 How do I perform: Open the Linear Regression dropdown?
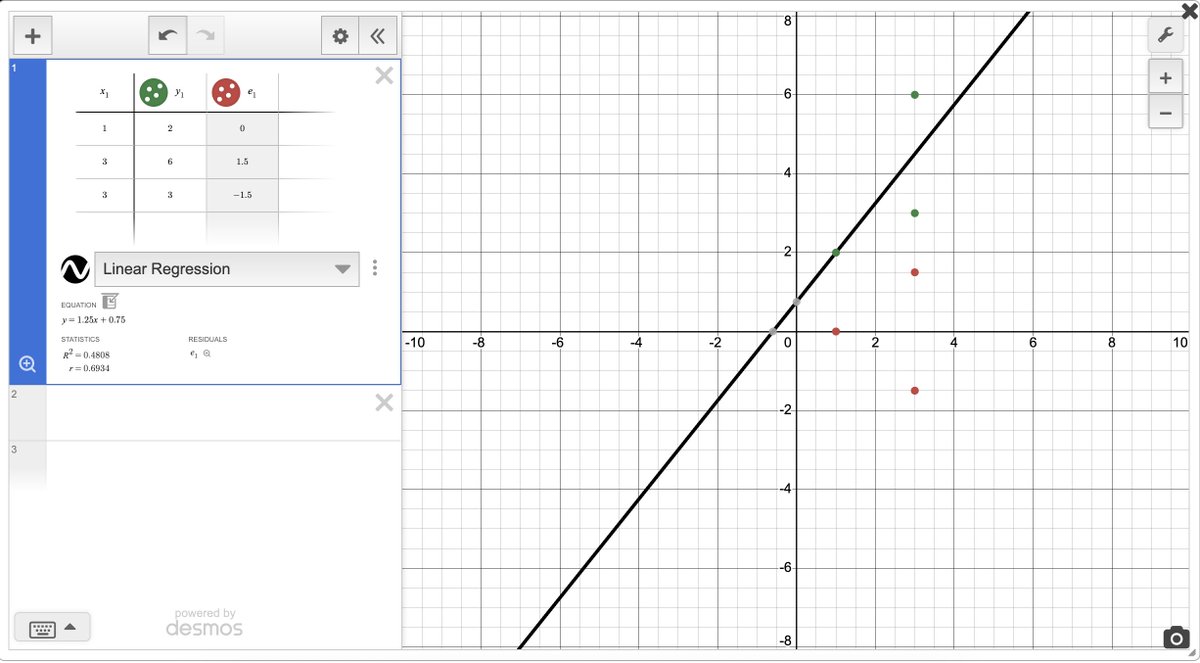pyautogui.click(x=226, y=269)
